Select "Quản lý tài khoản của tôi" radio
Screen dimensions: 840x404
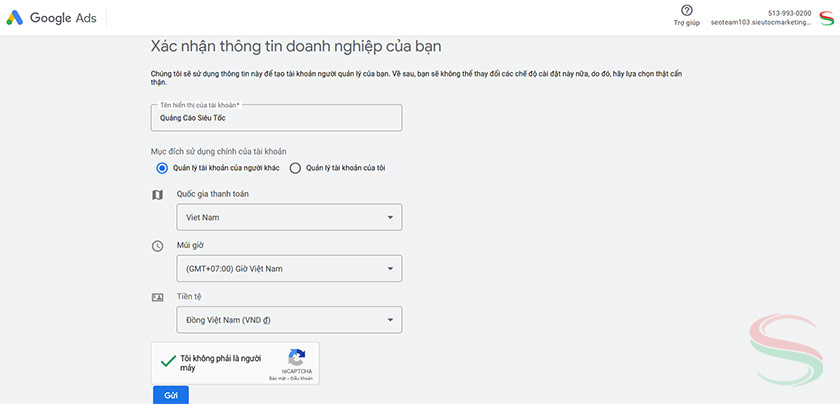pyautogui.click(x=295, y=168)
